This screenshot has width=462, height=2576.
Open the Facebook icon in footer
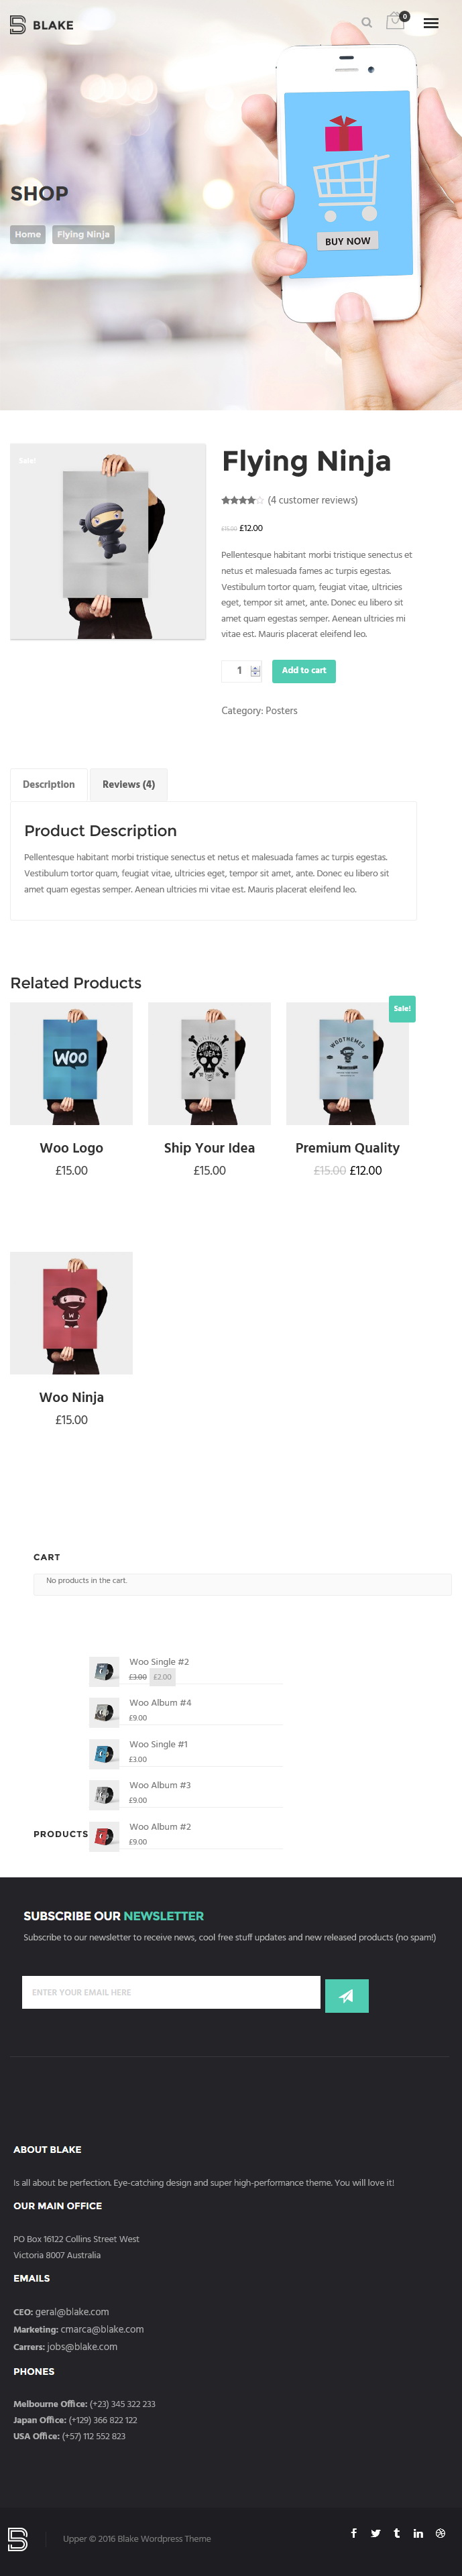(x=354, y=2533)
